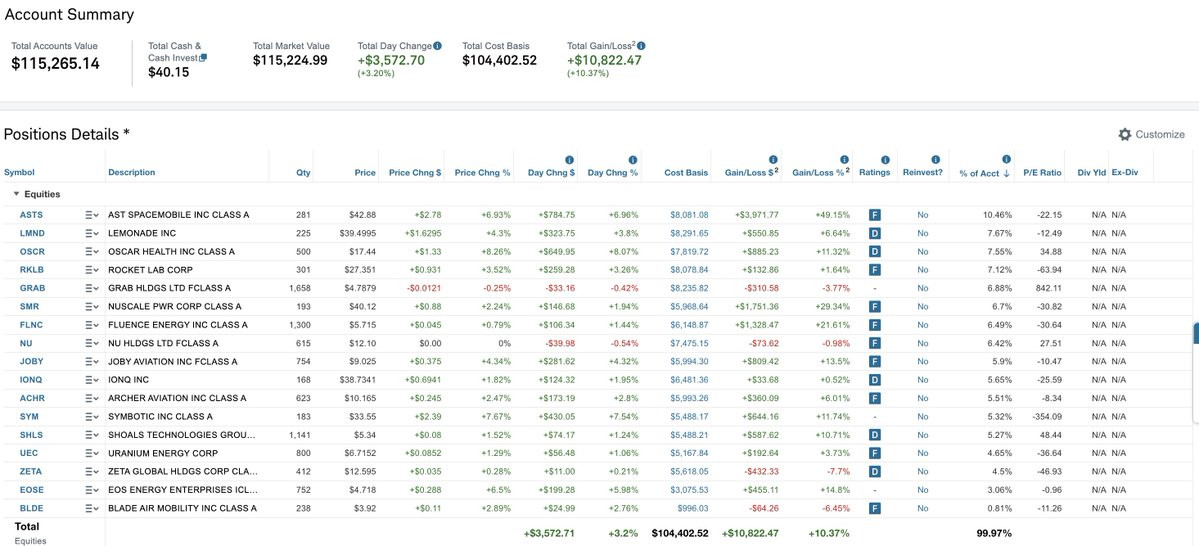This screenshot has width=1199, height=546.
Task: Open the actions menu for GRAB
Action: (x=92, y=288)
